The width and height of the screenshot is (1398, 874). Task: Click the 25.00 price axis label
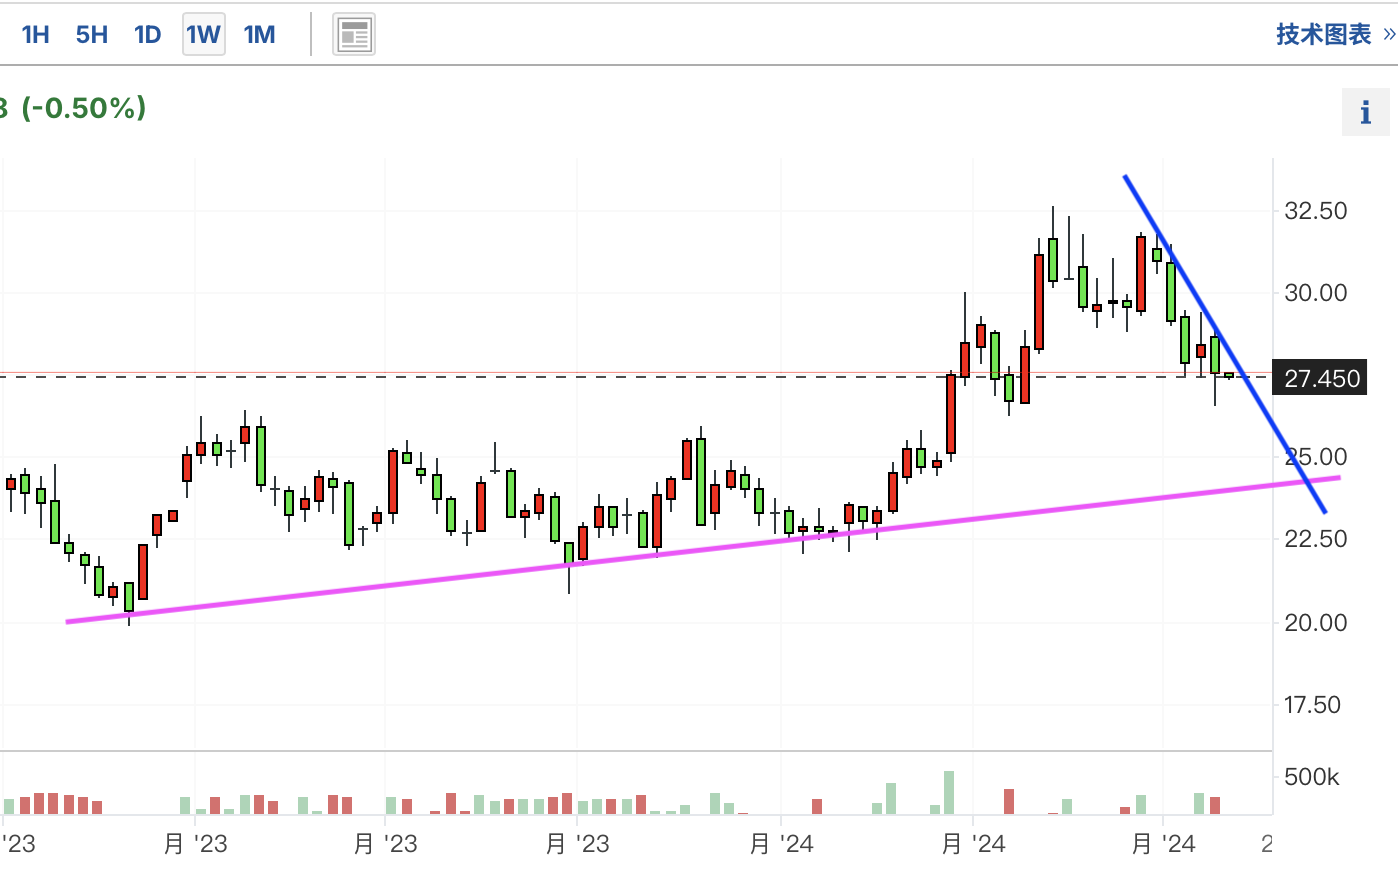pyautogui.click(x=1315, y=456)
